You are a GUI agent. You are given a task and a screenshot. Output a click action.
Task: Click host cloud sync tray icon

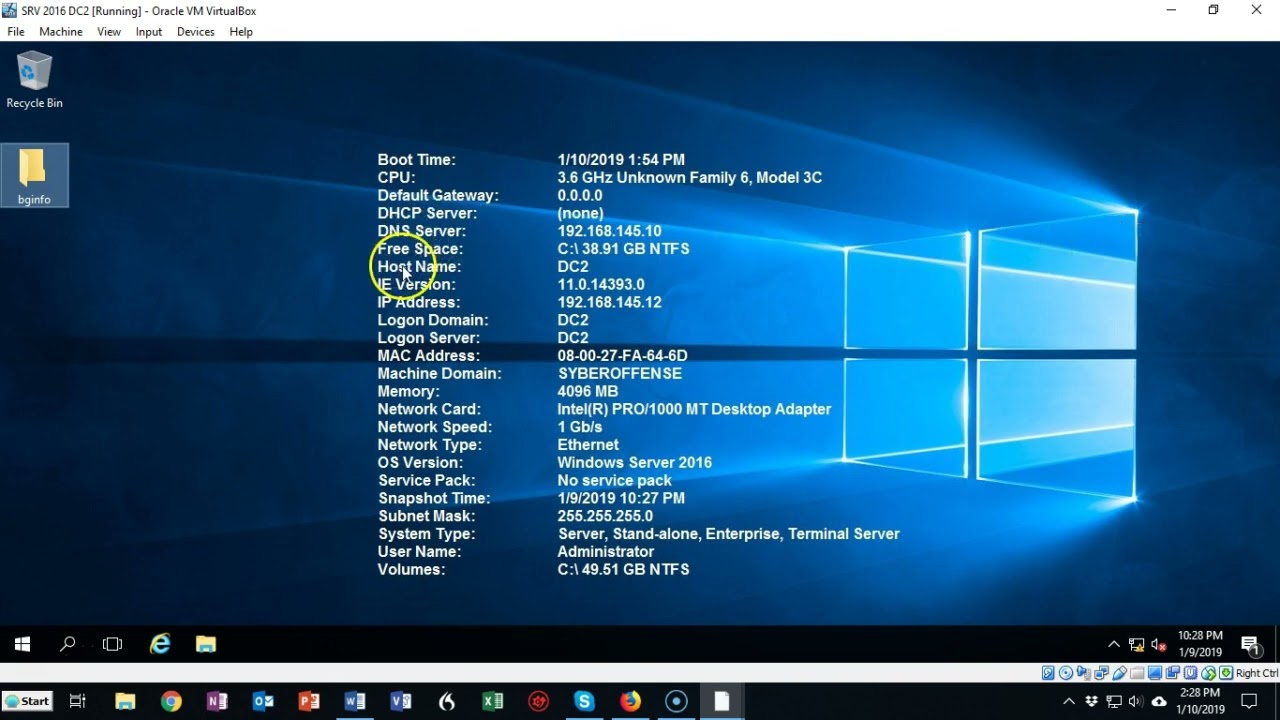(1159, 702)
